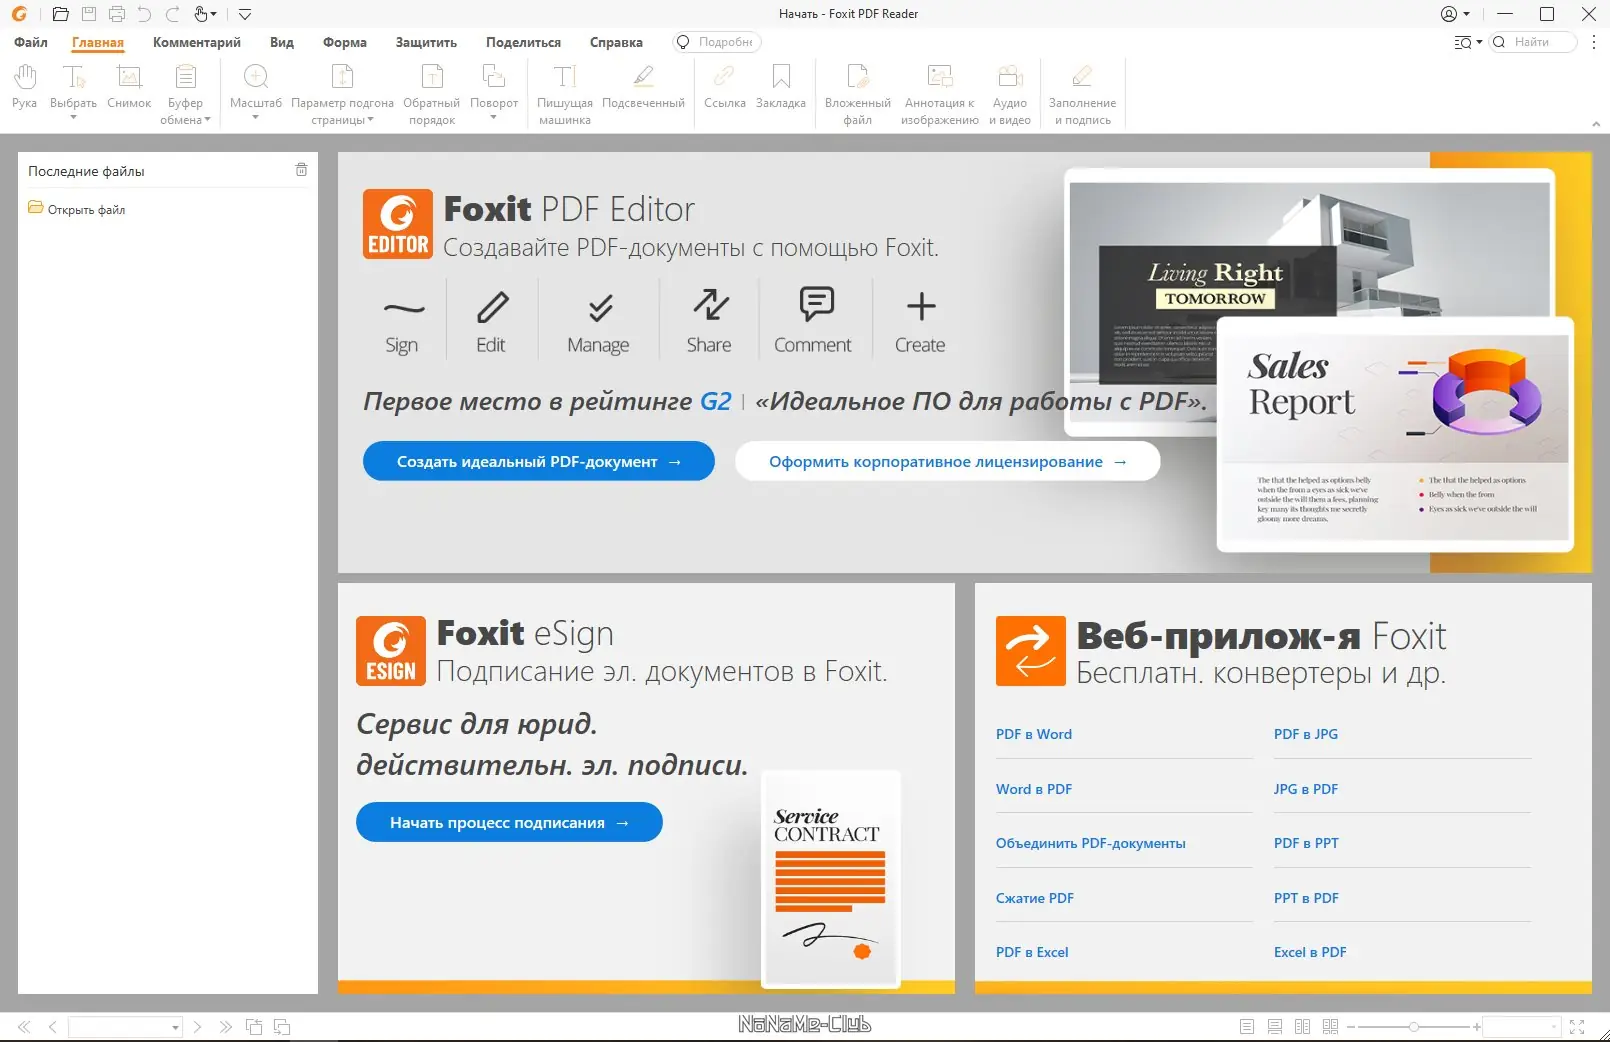Click Заполнение и подпись tool
Image resolution: width=1610 pixels, height=1042 pixels.
click(1082, 94)
